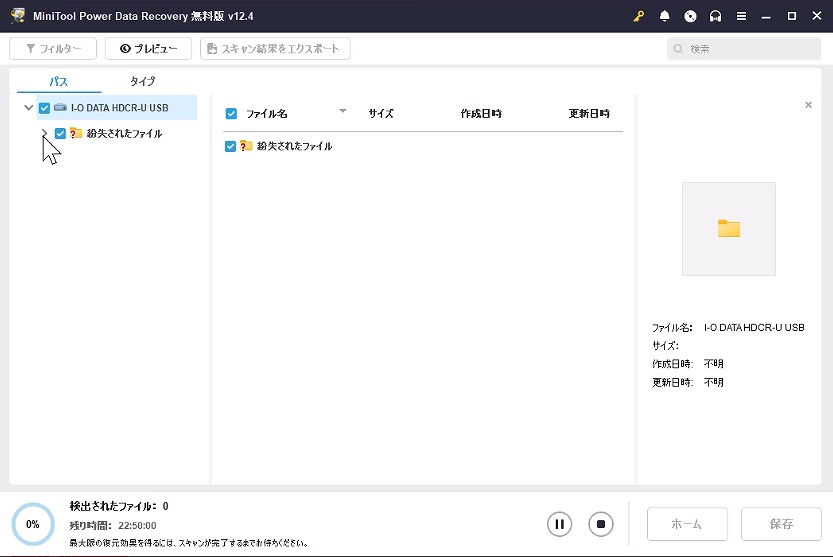This screenshot has width=833, height=557.
Task: Click the ホーム button
Action: [687, 524]
